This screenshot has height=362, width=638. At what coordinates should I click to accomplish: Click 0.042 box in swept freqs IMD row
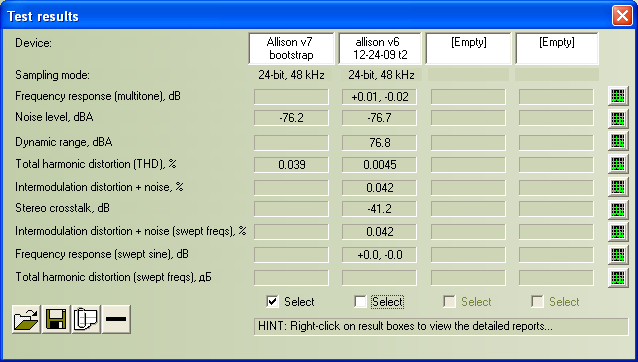point(379,232)
